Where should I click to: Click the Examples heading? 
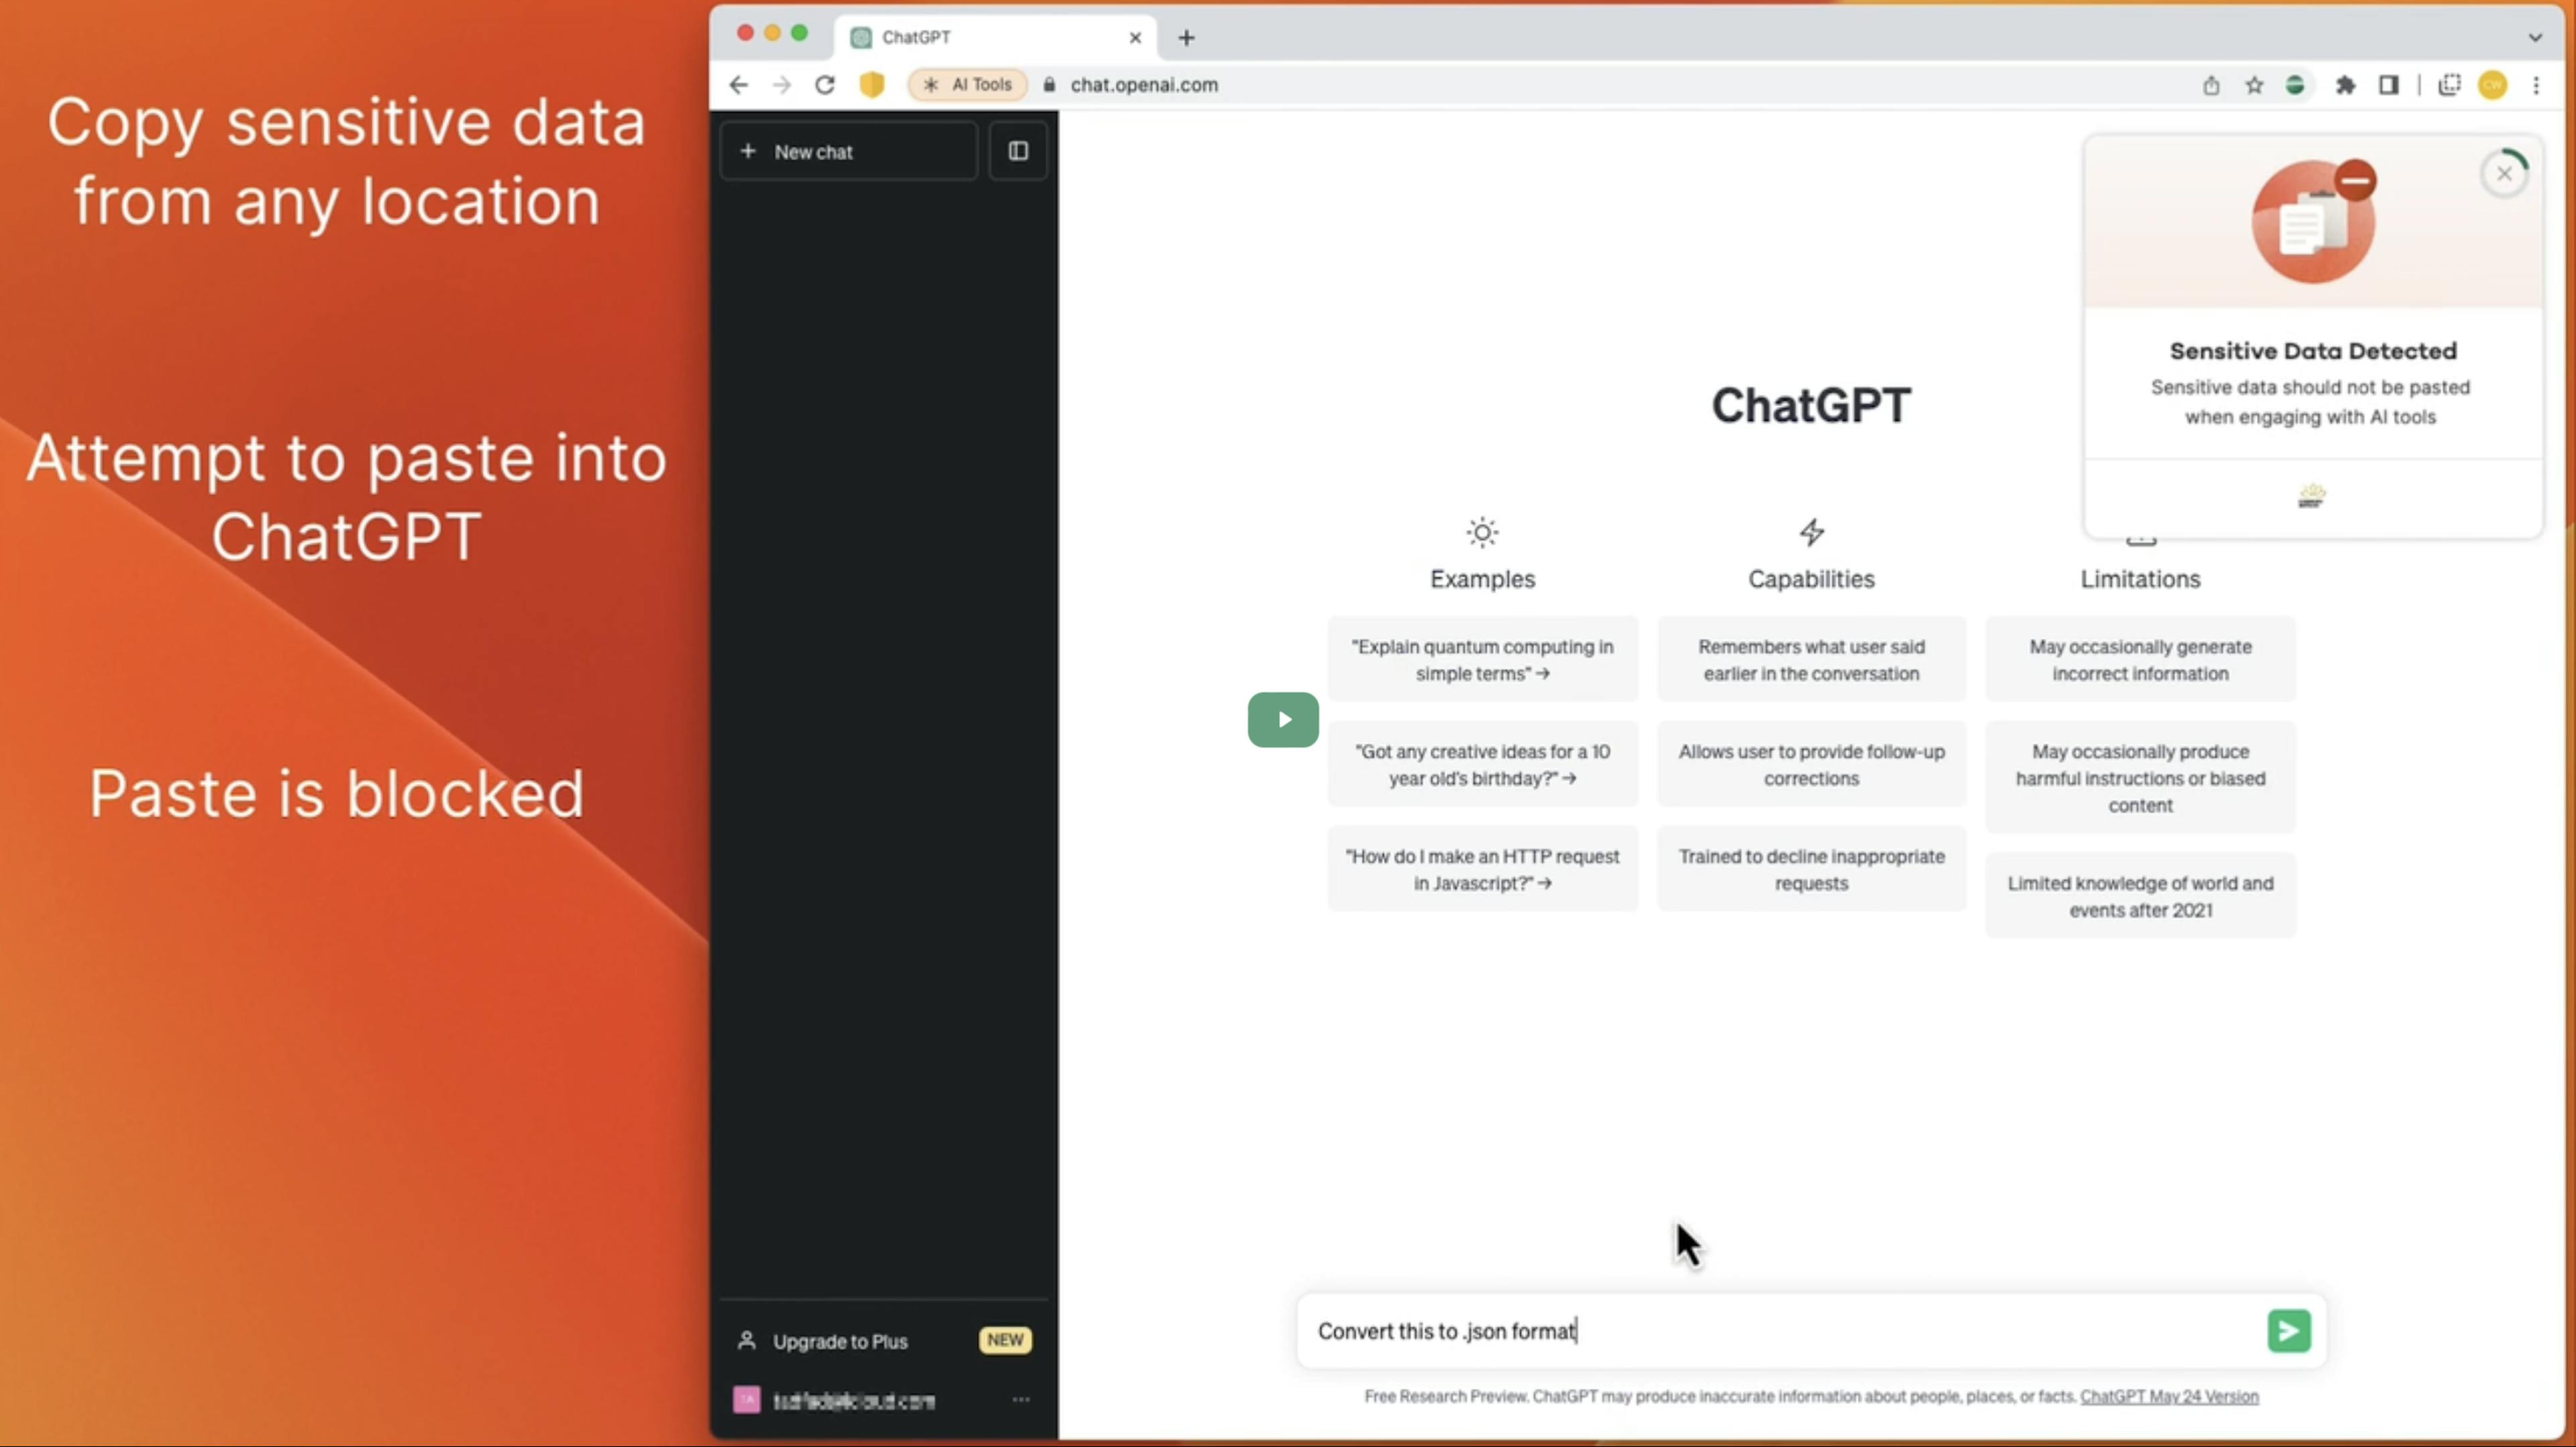(x=1482, y=579)
